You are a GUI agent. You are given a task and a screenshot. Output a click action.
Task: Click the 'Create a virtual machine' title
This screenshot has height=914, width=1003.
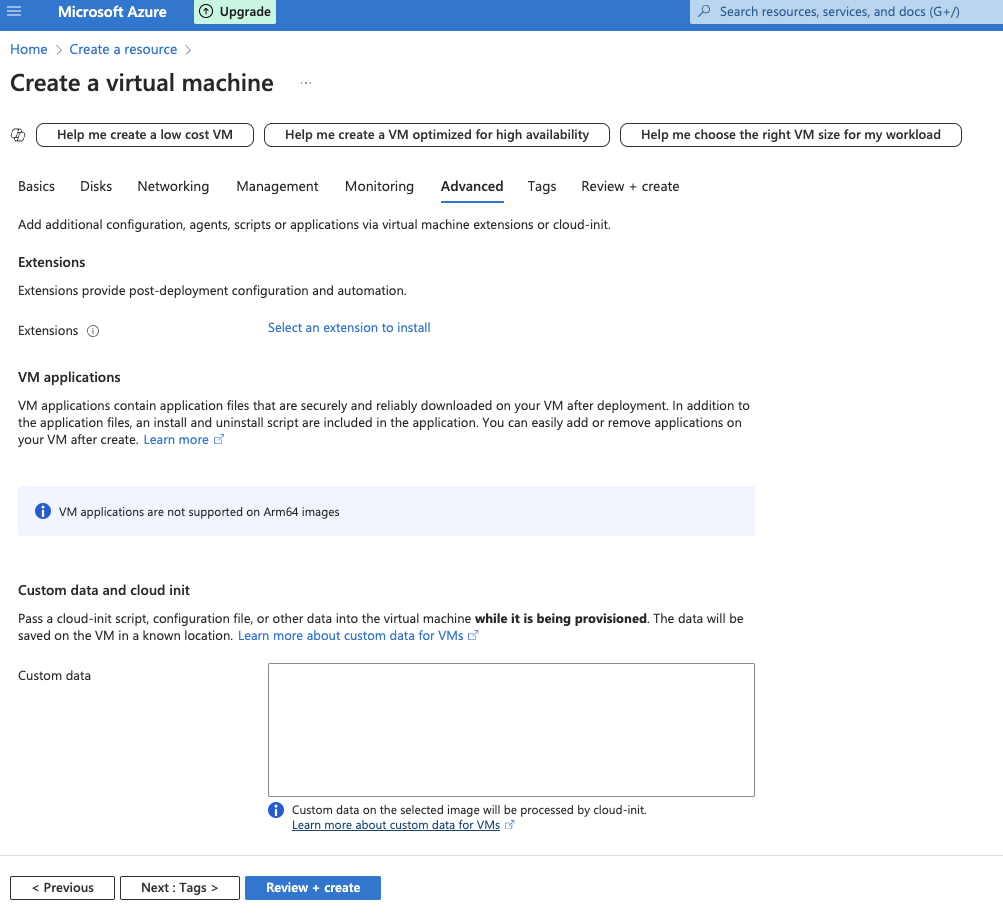tap(142, 83)
